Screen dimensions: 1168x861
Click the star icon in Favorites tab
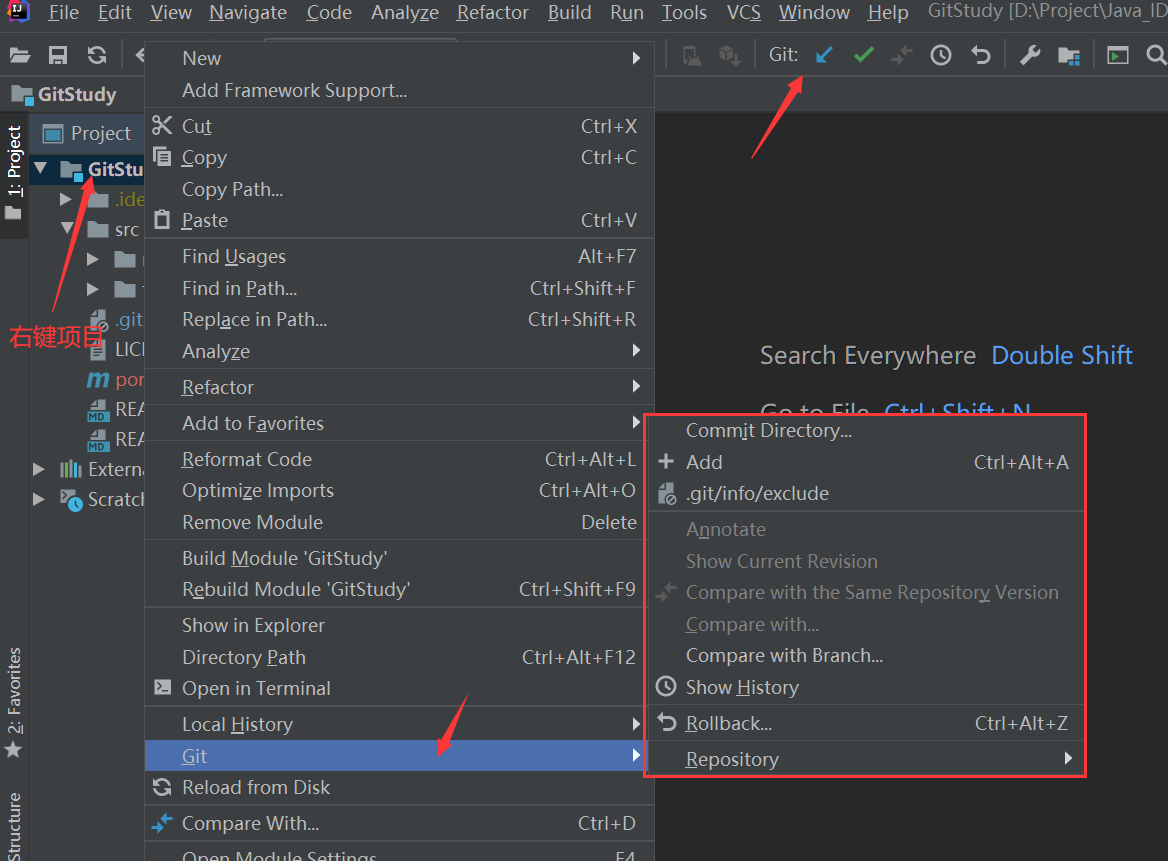pyautogui.click(x=13, y=750)
